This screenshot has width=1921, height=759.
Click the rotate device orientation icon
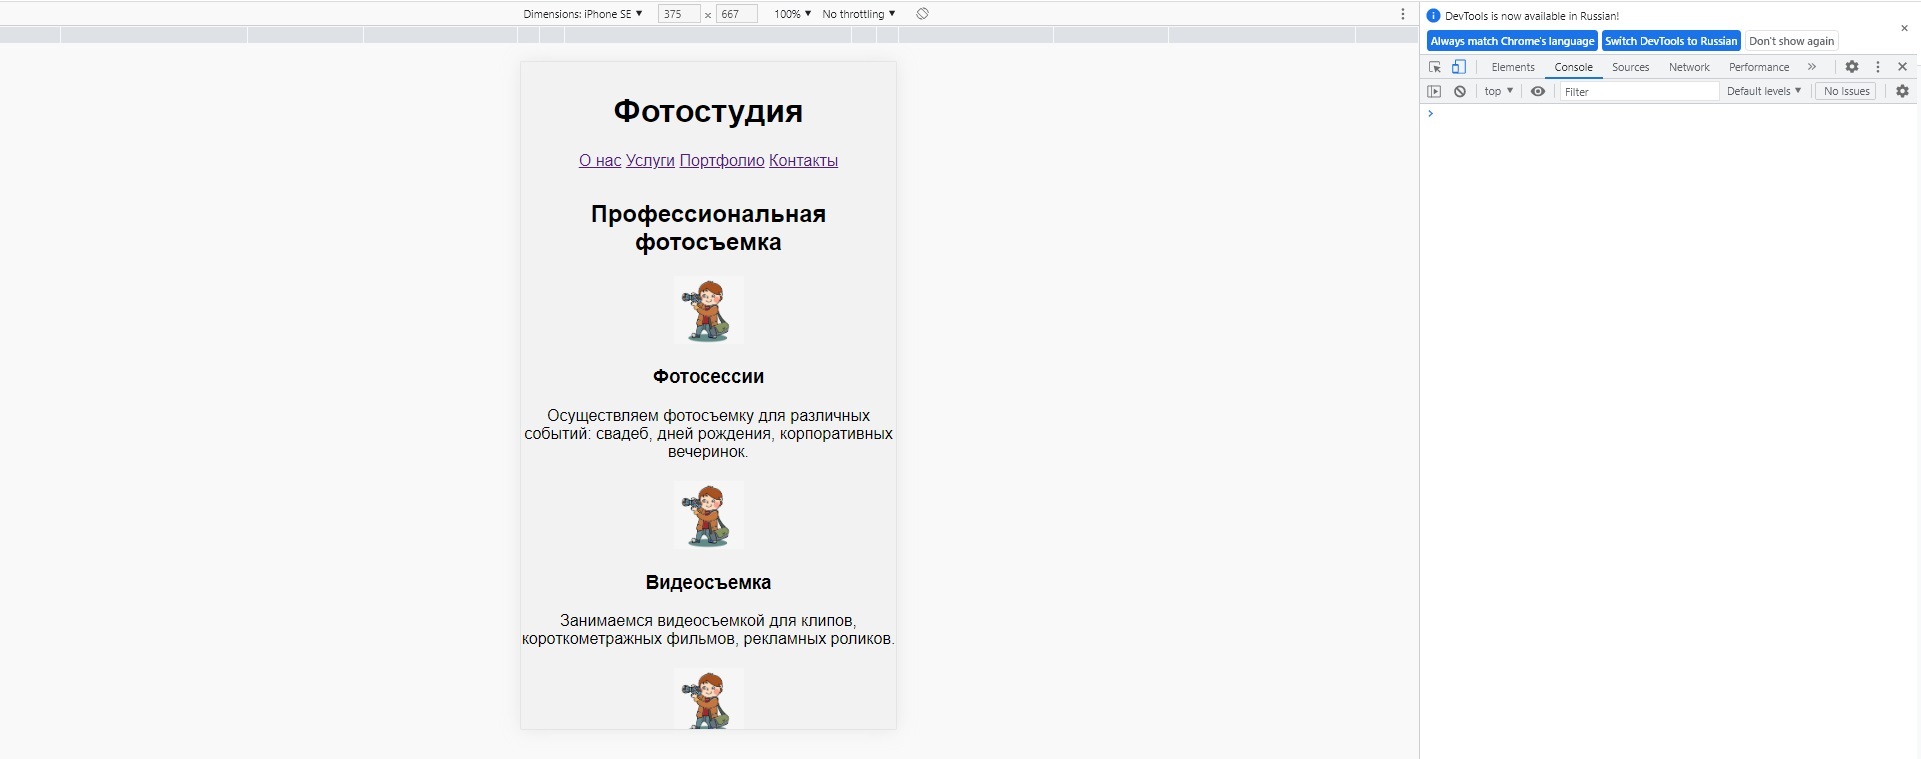[922, 14]
